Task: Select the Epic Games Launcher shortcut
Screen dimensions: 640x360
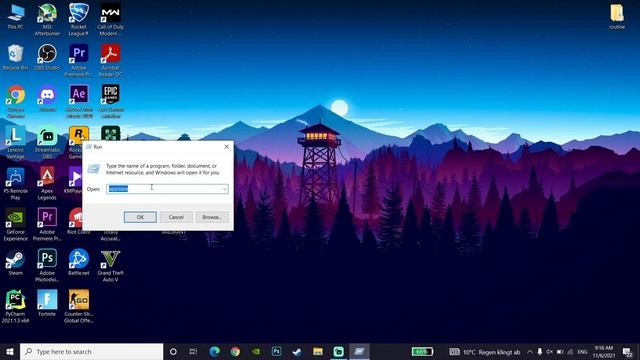Action: pyautogui.click(x=111, y=102)
